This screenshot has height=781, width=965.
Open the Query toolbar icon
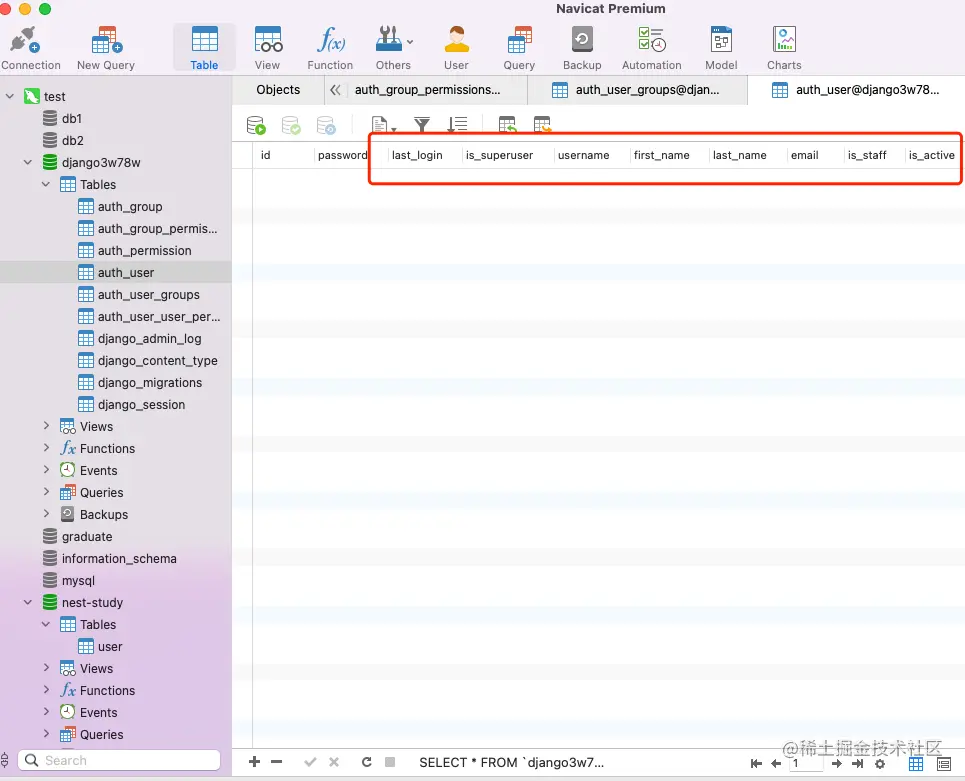[519, 48]
